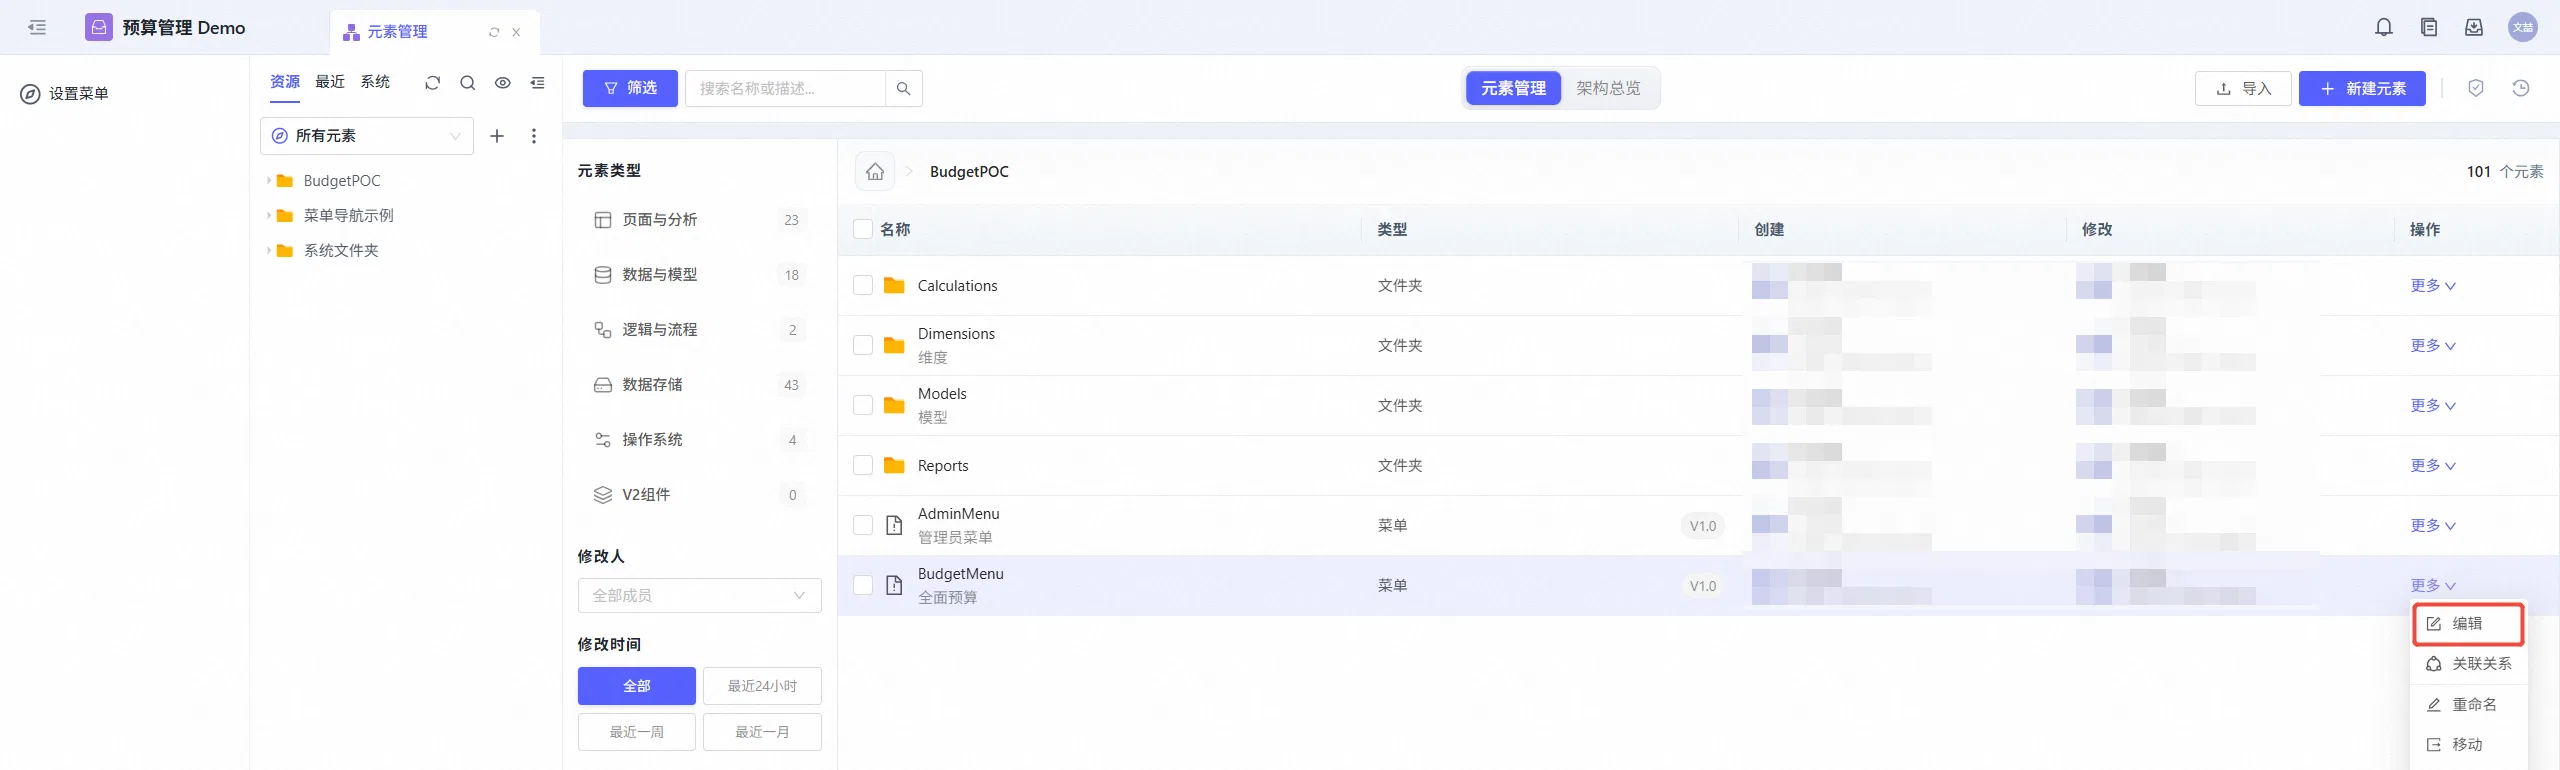The width and height of the screenshot is (2560, 770).
Task: Switch to 架构总览 view
Action: (x=1608, y=89)
